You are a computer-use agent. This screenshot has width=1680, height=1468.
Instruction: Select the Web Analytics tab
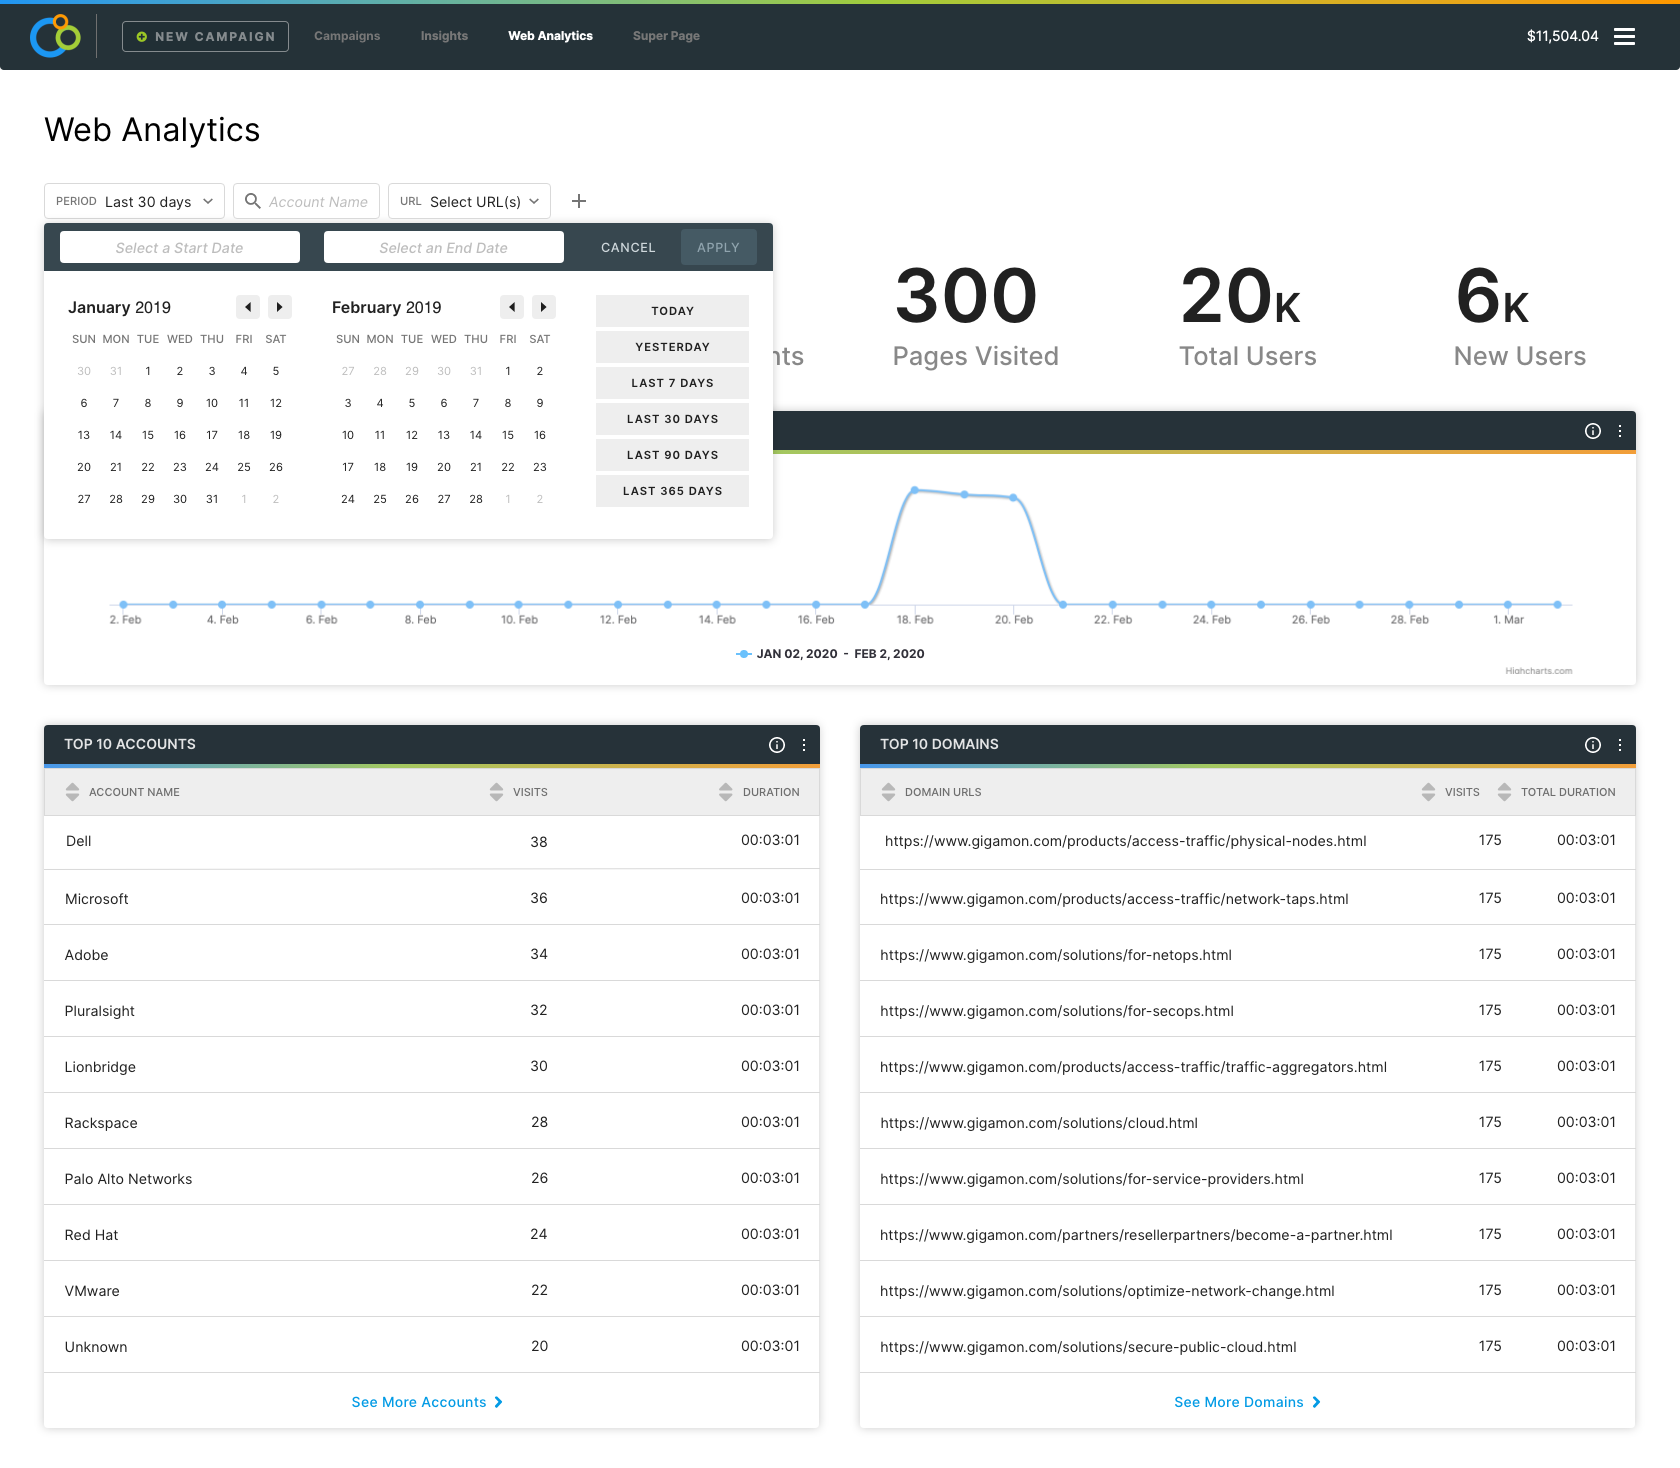coord(550,36)
